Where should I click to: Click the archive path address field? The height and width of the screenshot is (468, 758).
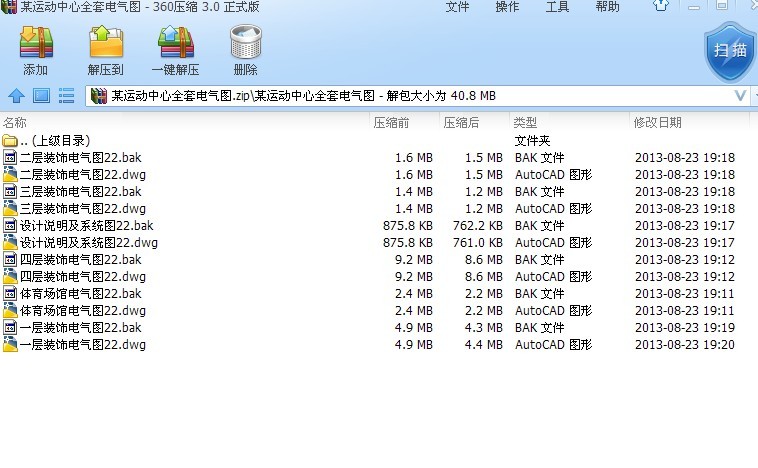418,96
